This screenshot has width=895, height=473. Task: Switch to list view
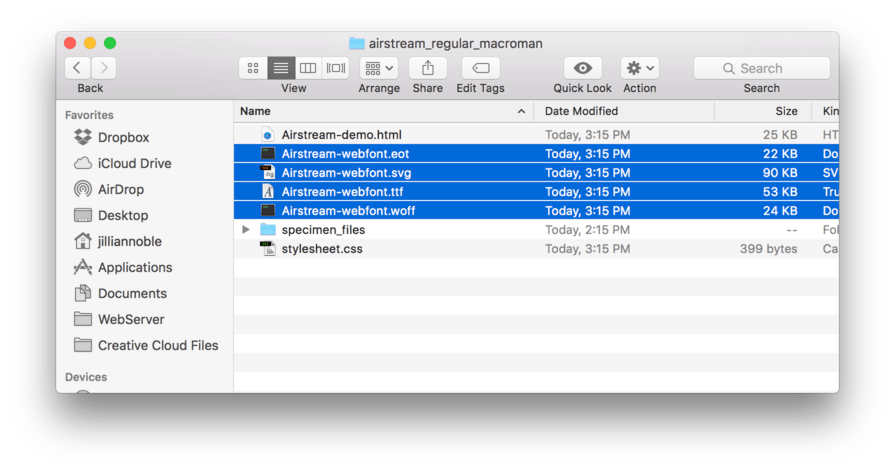281,68
